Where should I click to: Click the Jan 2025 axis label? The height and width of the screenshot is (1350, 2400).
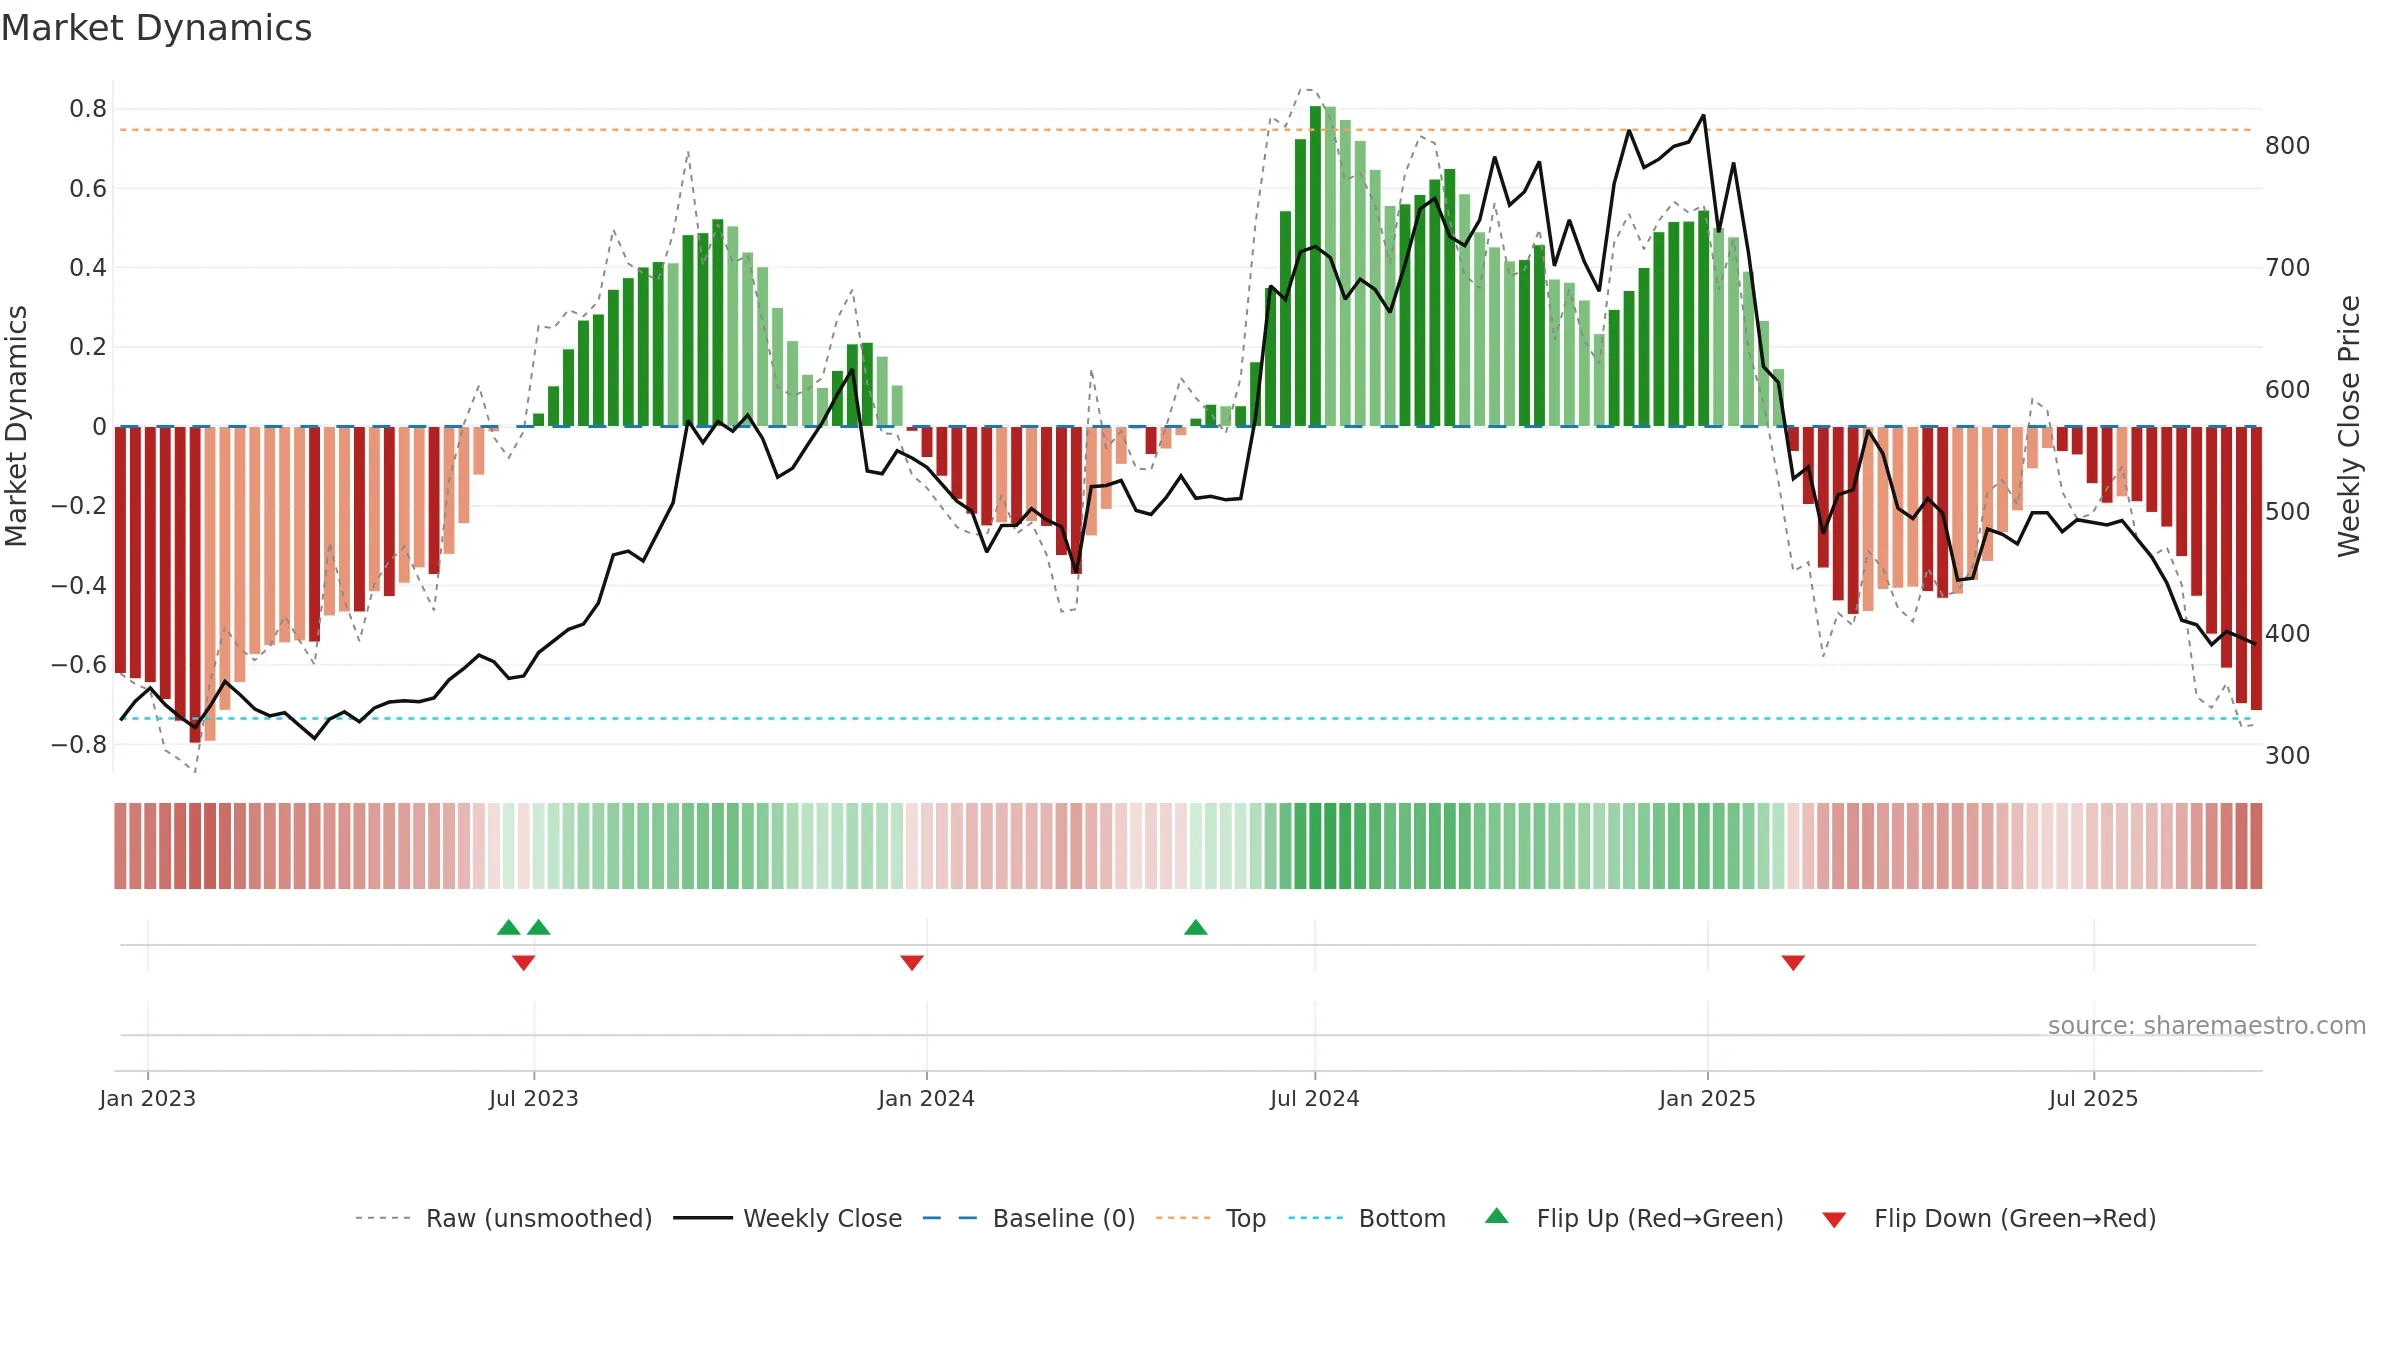point(1708,1098)
